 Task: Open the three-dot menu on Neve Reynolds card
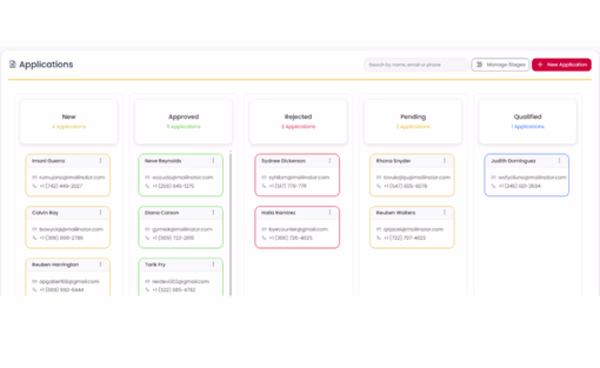click(x=214, y=161)
